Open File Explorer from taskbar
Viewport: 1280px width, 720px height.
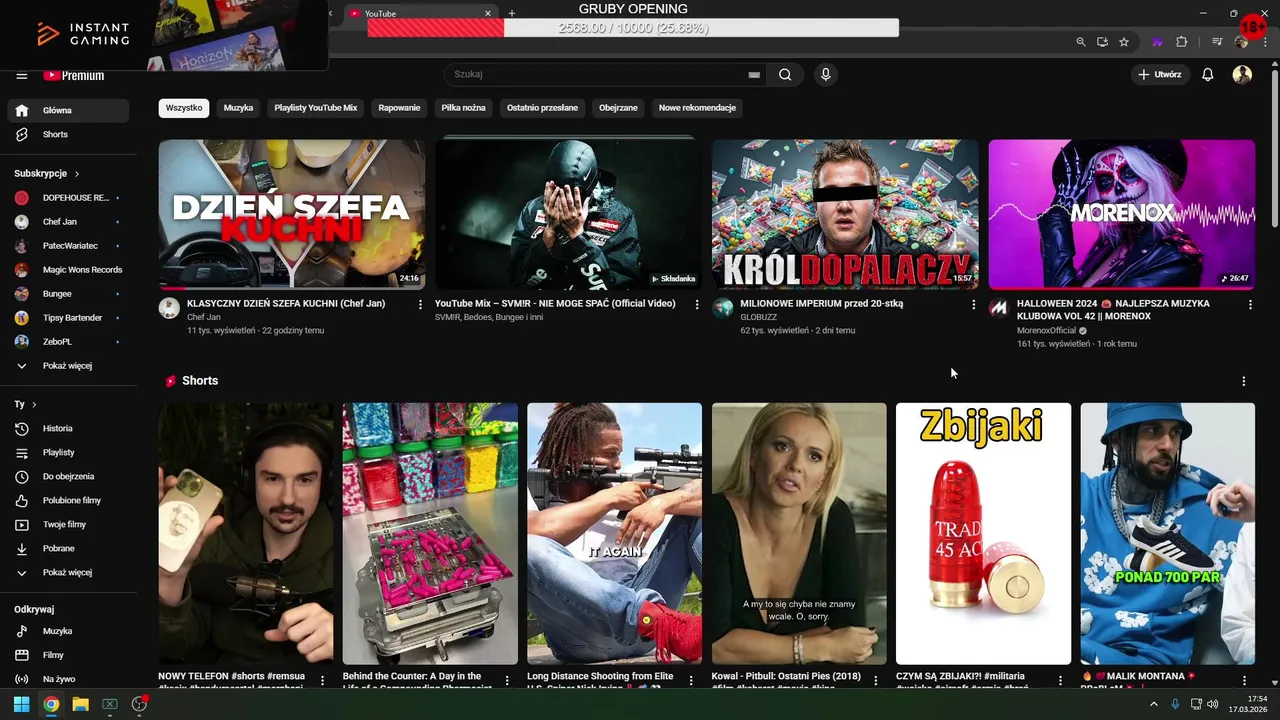tap(80, 704)
